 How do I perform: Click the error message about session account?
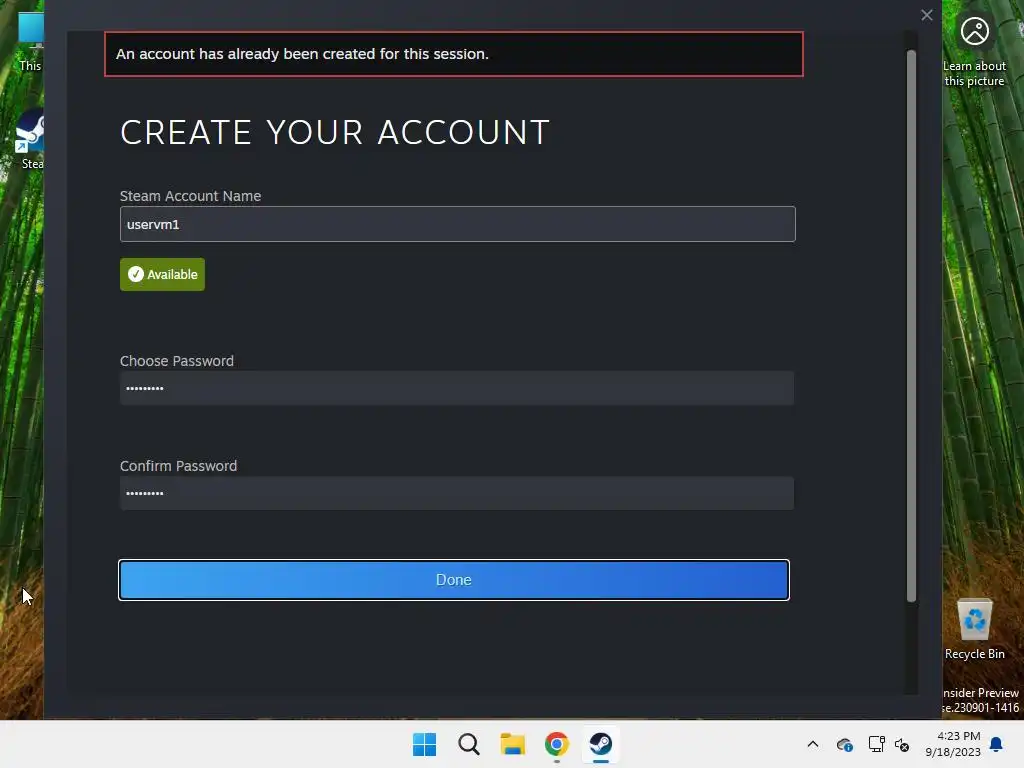454,54
